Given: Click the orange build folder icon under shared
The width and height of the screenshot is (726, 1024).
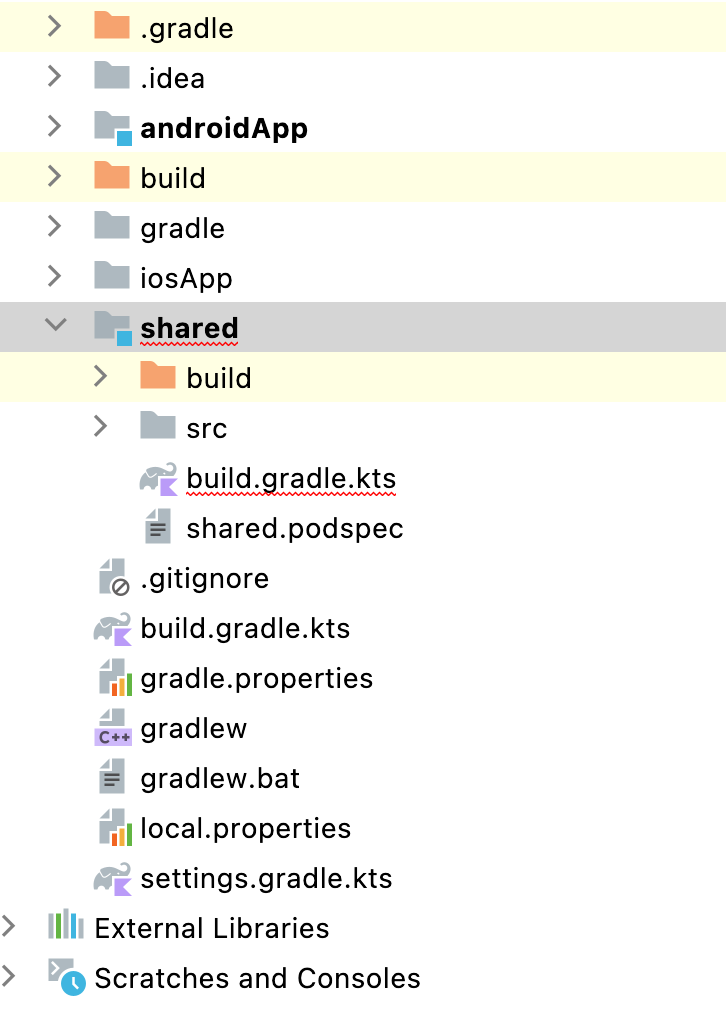Looking at the screenshot, I should click(157, 375).
